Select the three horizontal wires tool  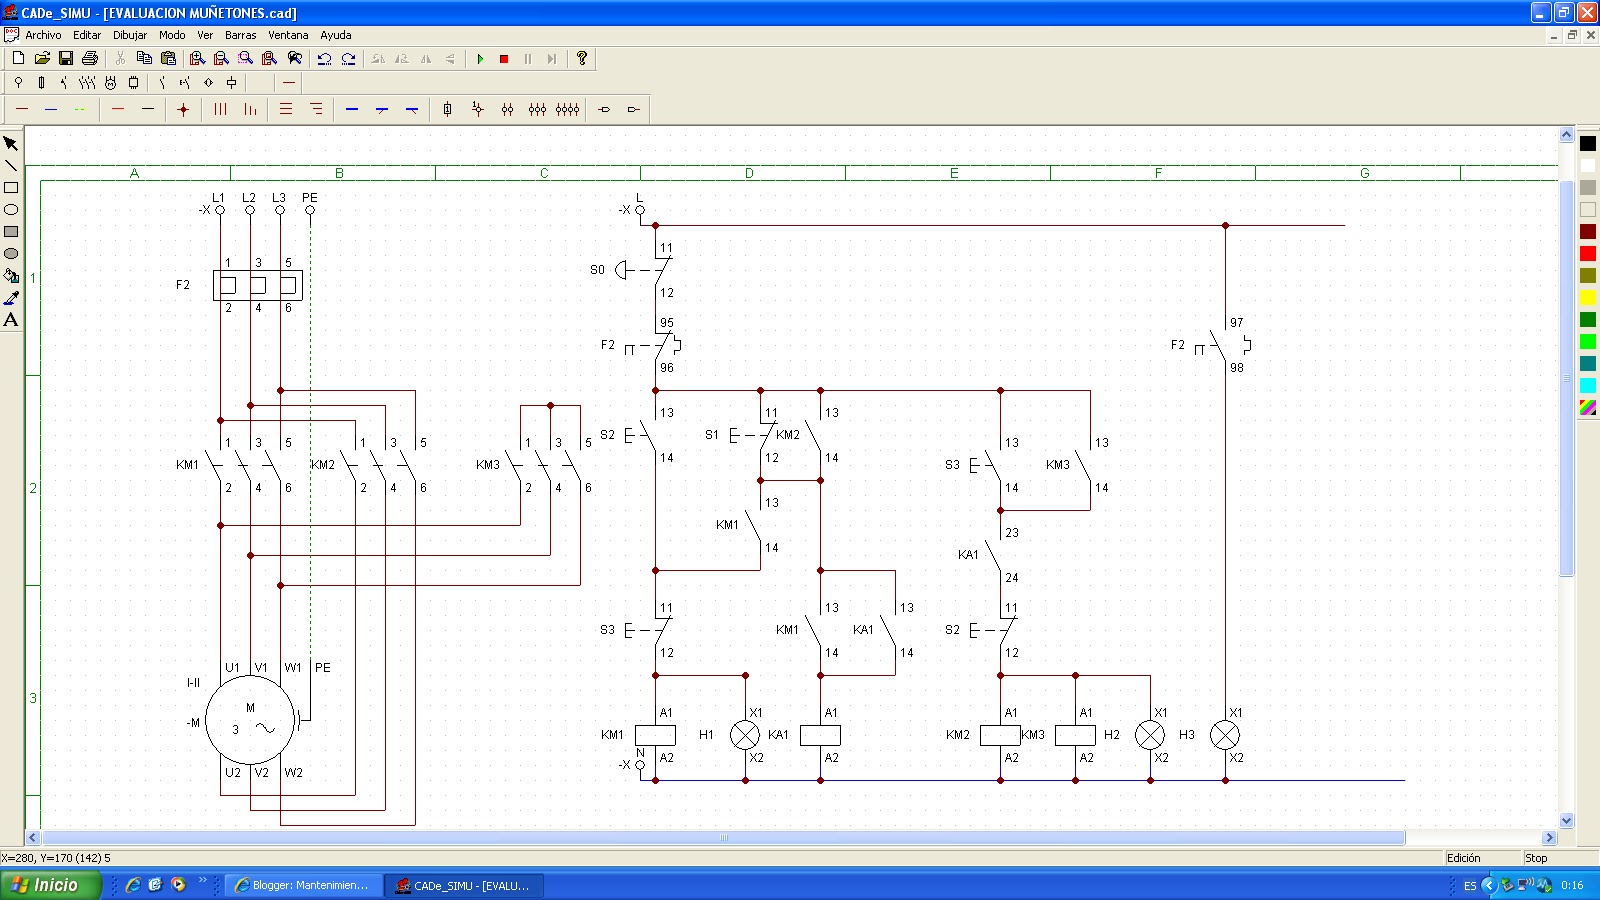[286, 109]
